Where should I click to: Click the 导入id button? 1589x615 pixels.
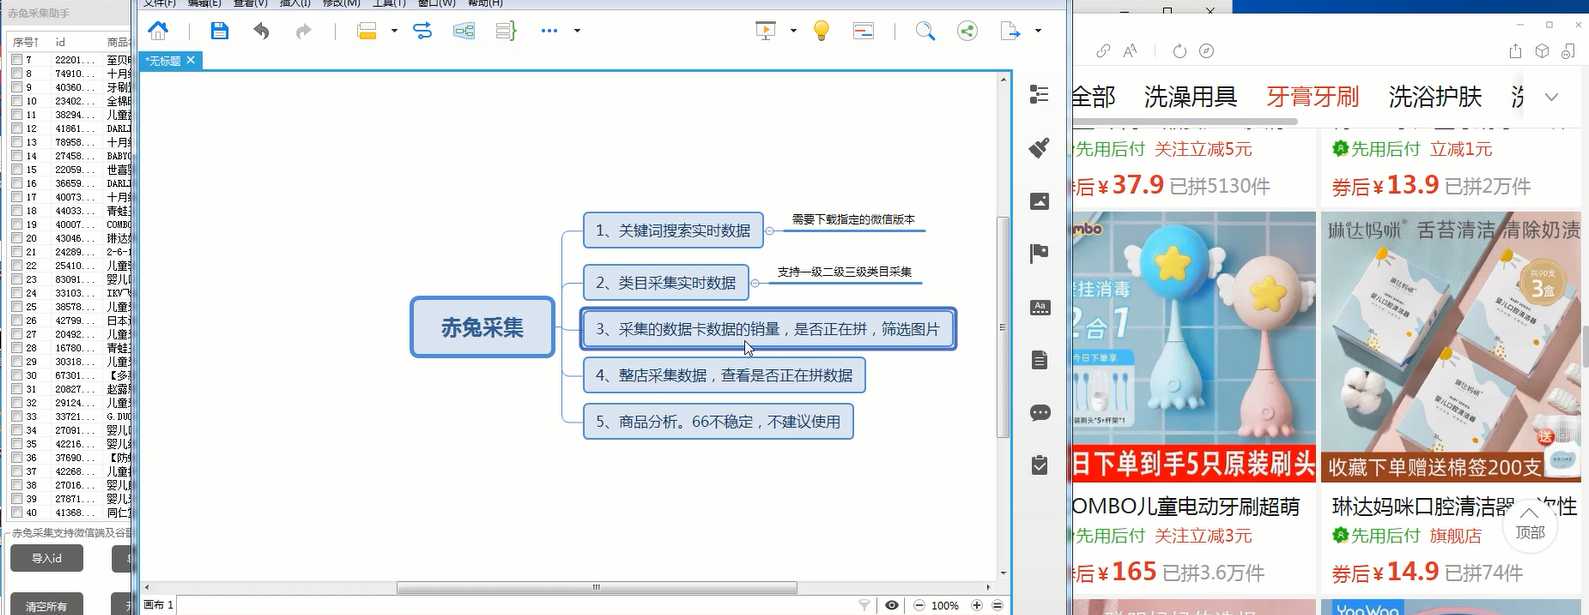pyautogui.click(x=47, y=559)
